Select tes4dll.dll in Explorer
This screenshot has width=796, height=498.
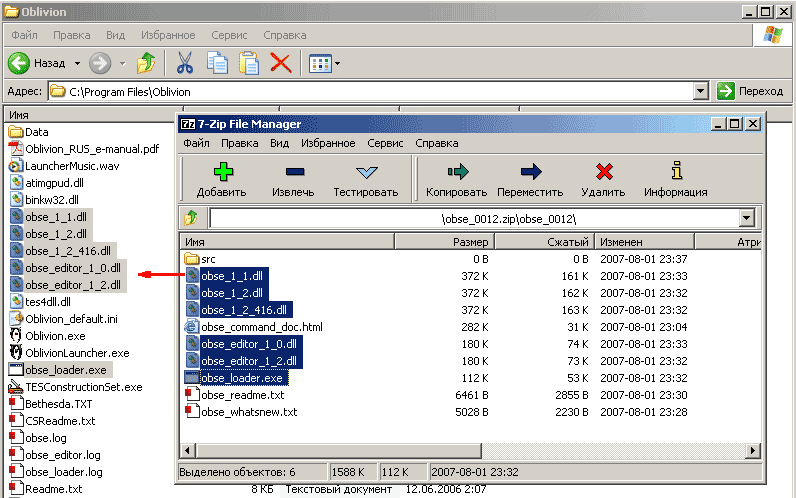tap(41, 302)
